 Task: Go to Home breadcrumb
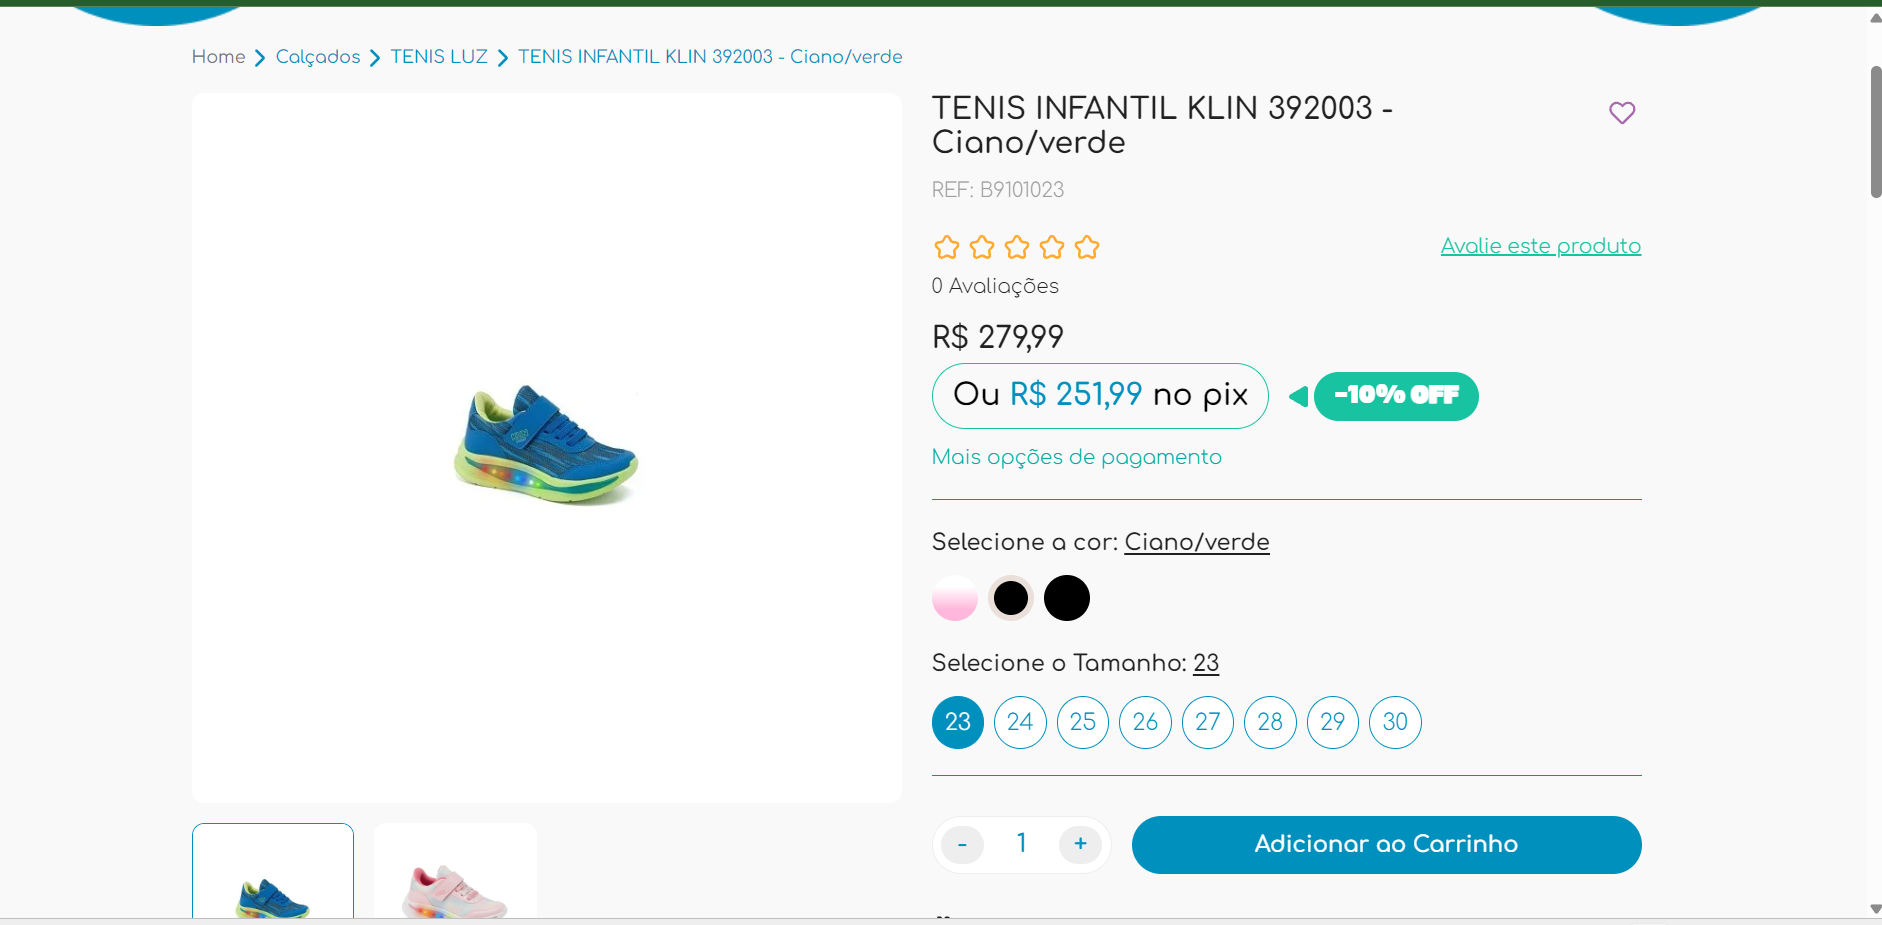pyautogui.click(x=218, y=57)
